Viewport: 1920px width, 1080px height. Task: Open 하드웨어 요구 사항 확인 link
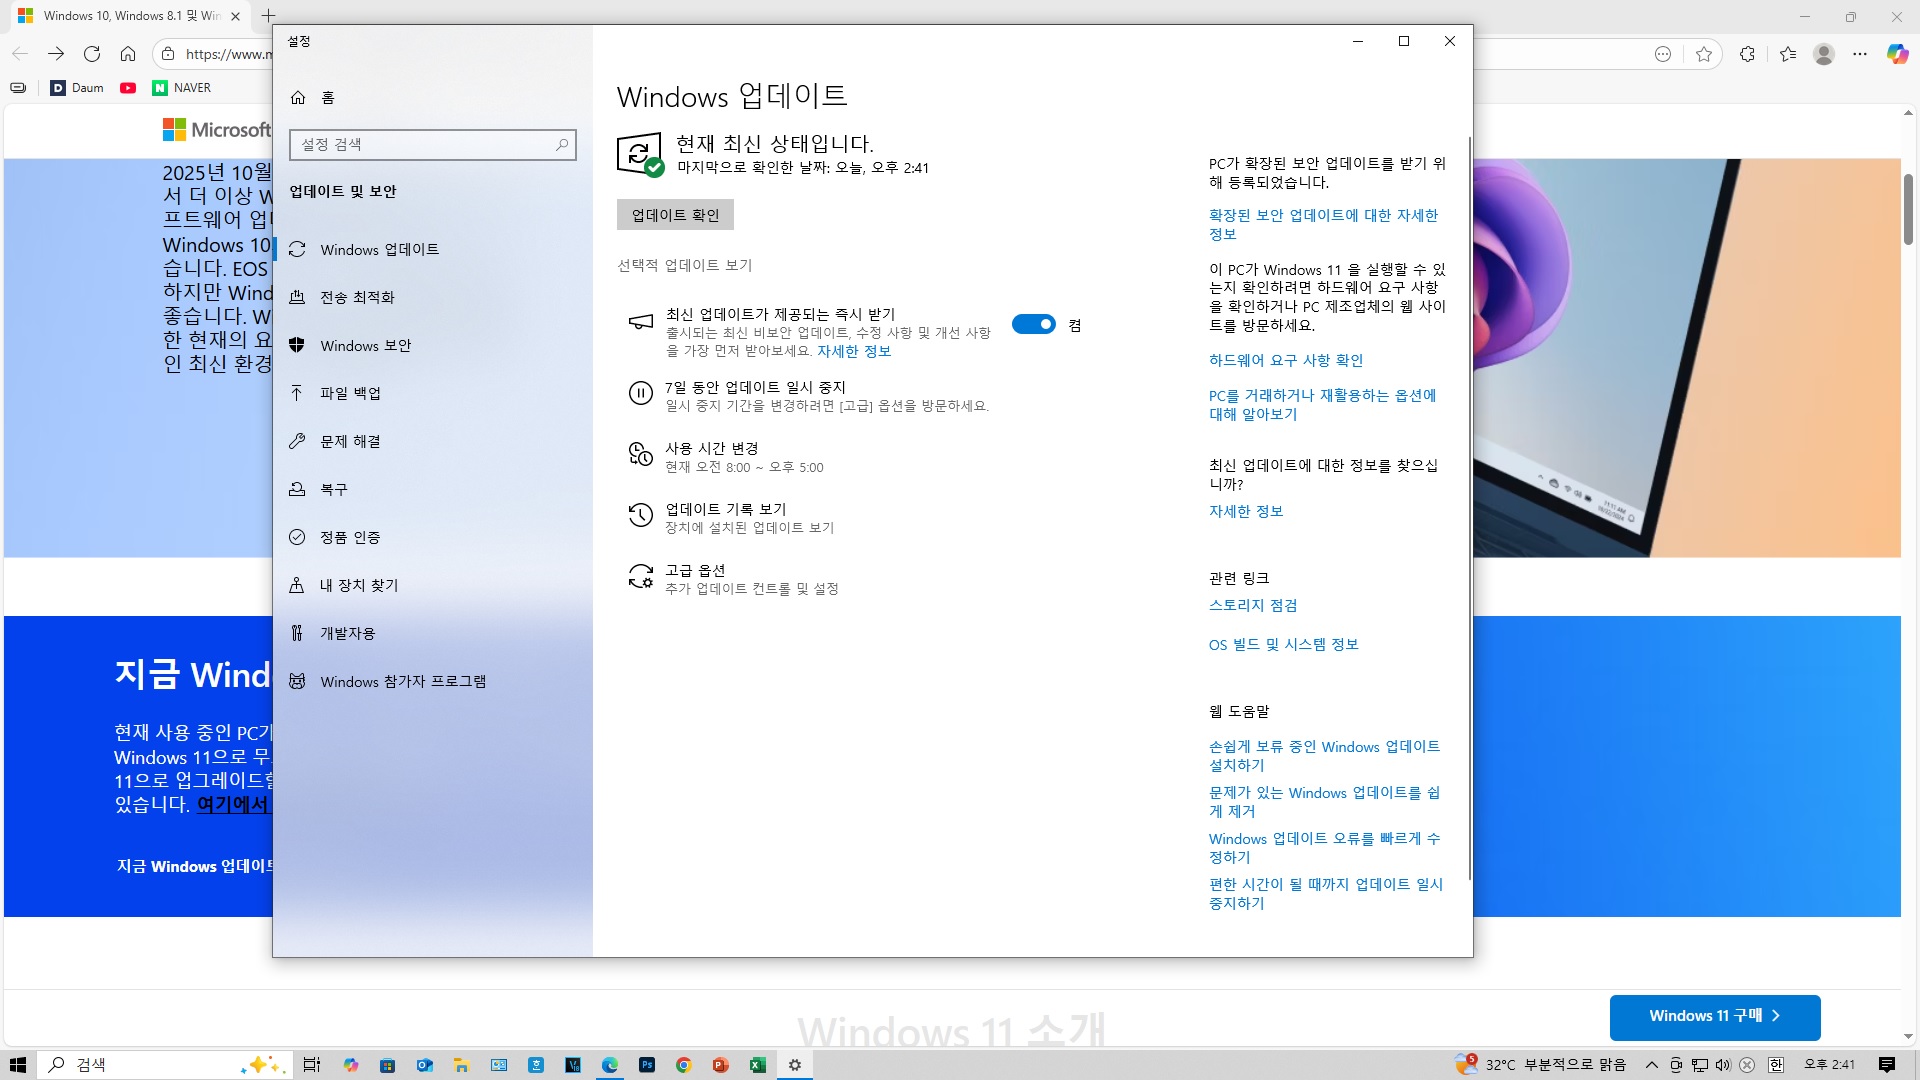click(1286, 360)
